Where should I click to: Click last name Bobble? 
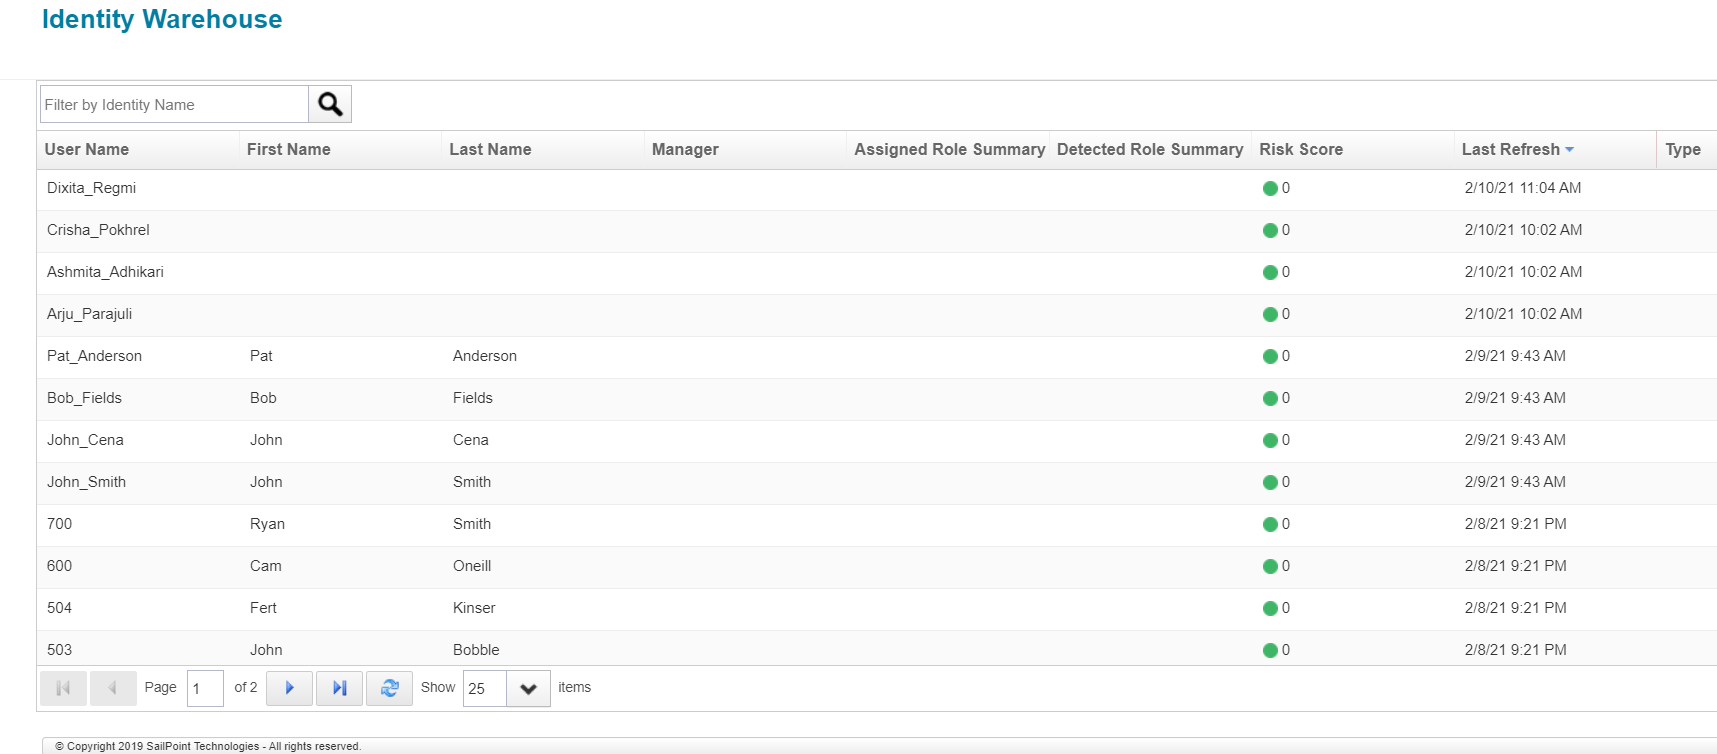click(476, 650)
